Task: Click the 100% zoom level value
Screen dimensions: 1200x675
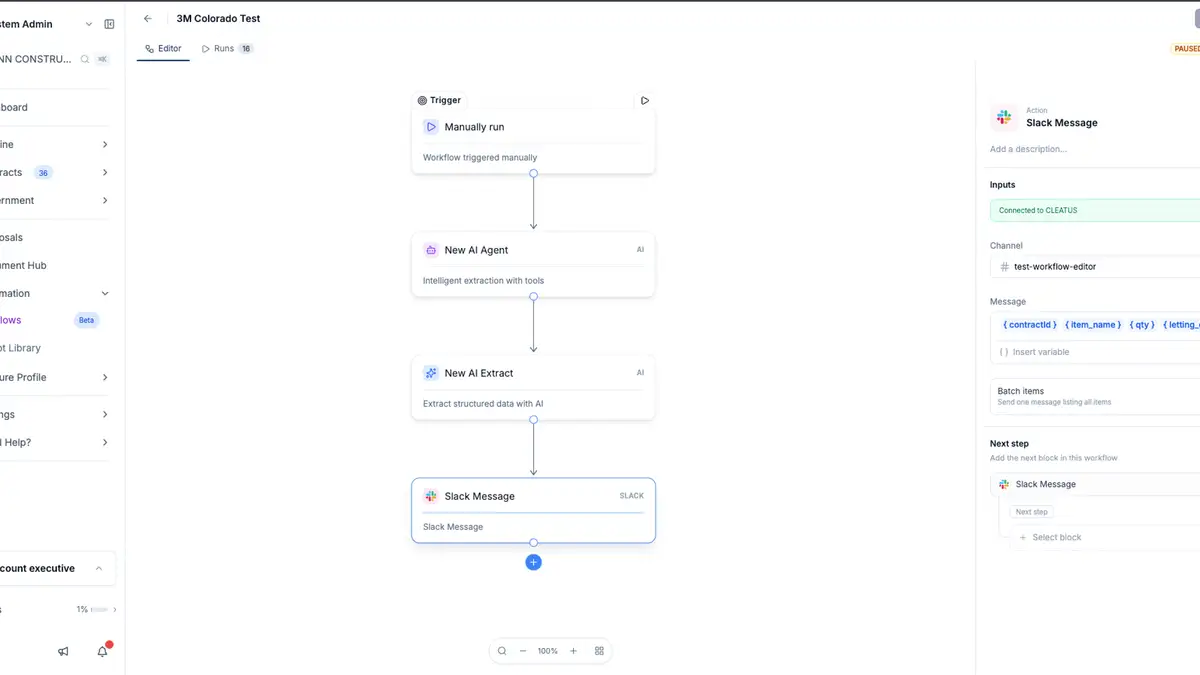Action: [548, 651]
